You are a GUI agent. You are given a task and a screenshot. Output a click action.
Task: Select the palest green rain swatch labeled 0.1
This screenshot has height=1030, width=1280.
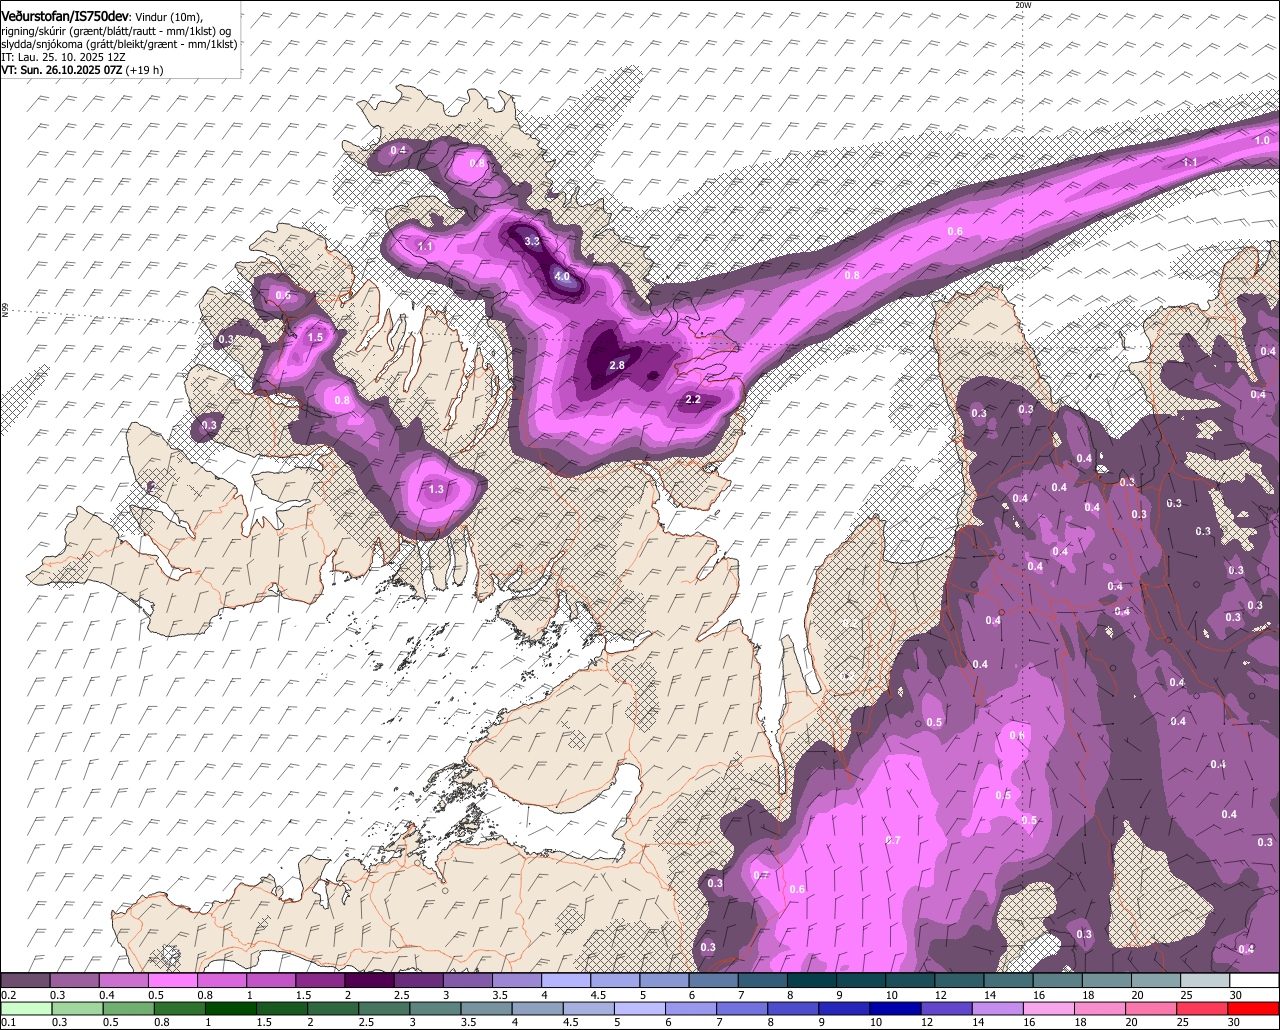click(25, 1009)
